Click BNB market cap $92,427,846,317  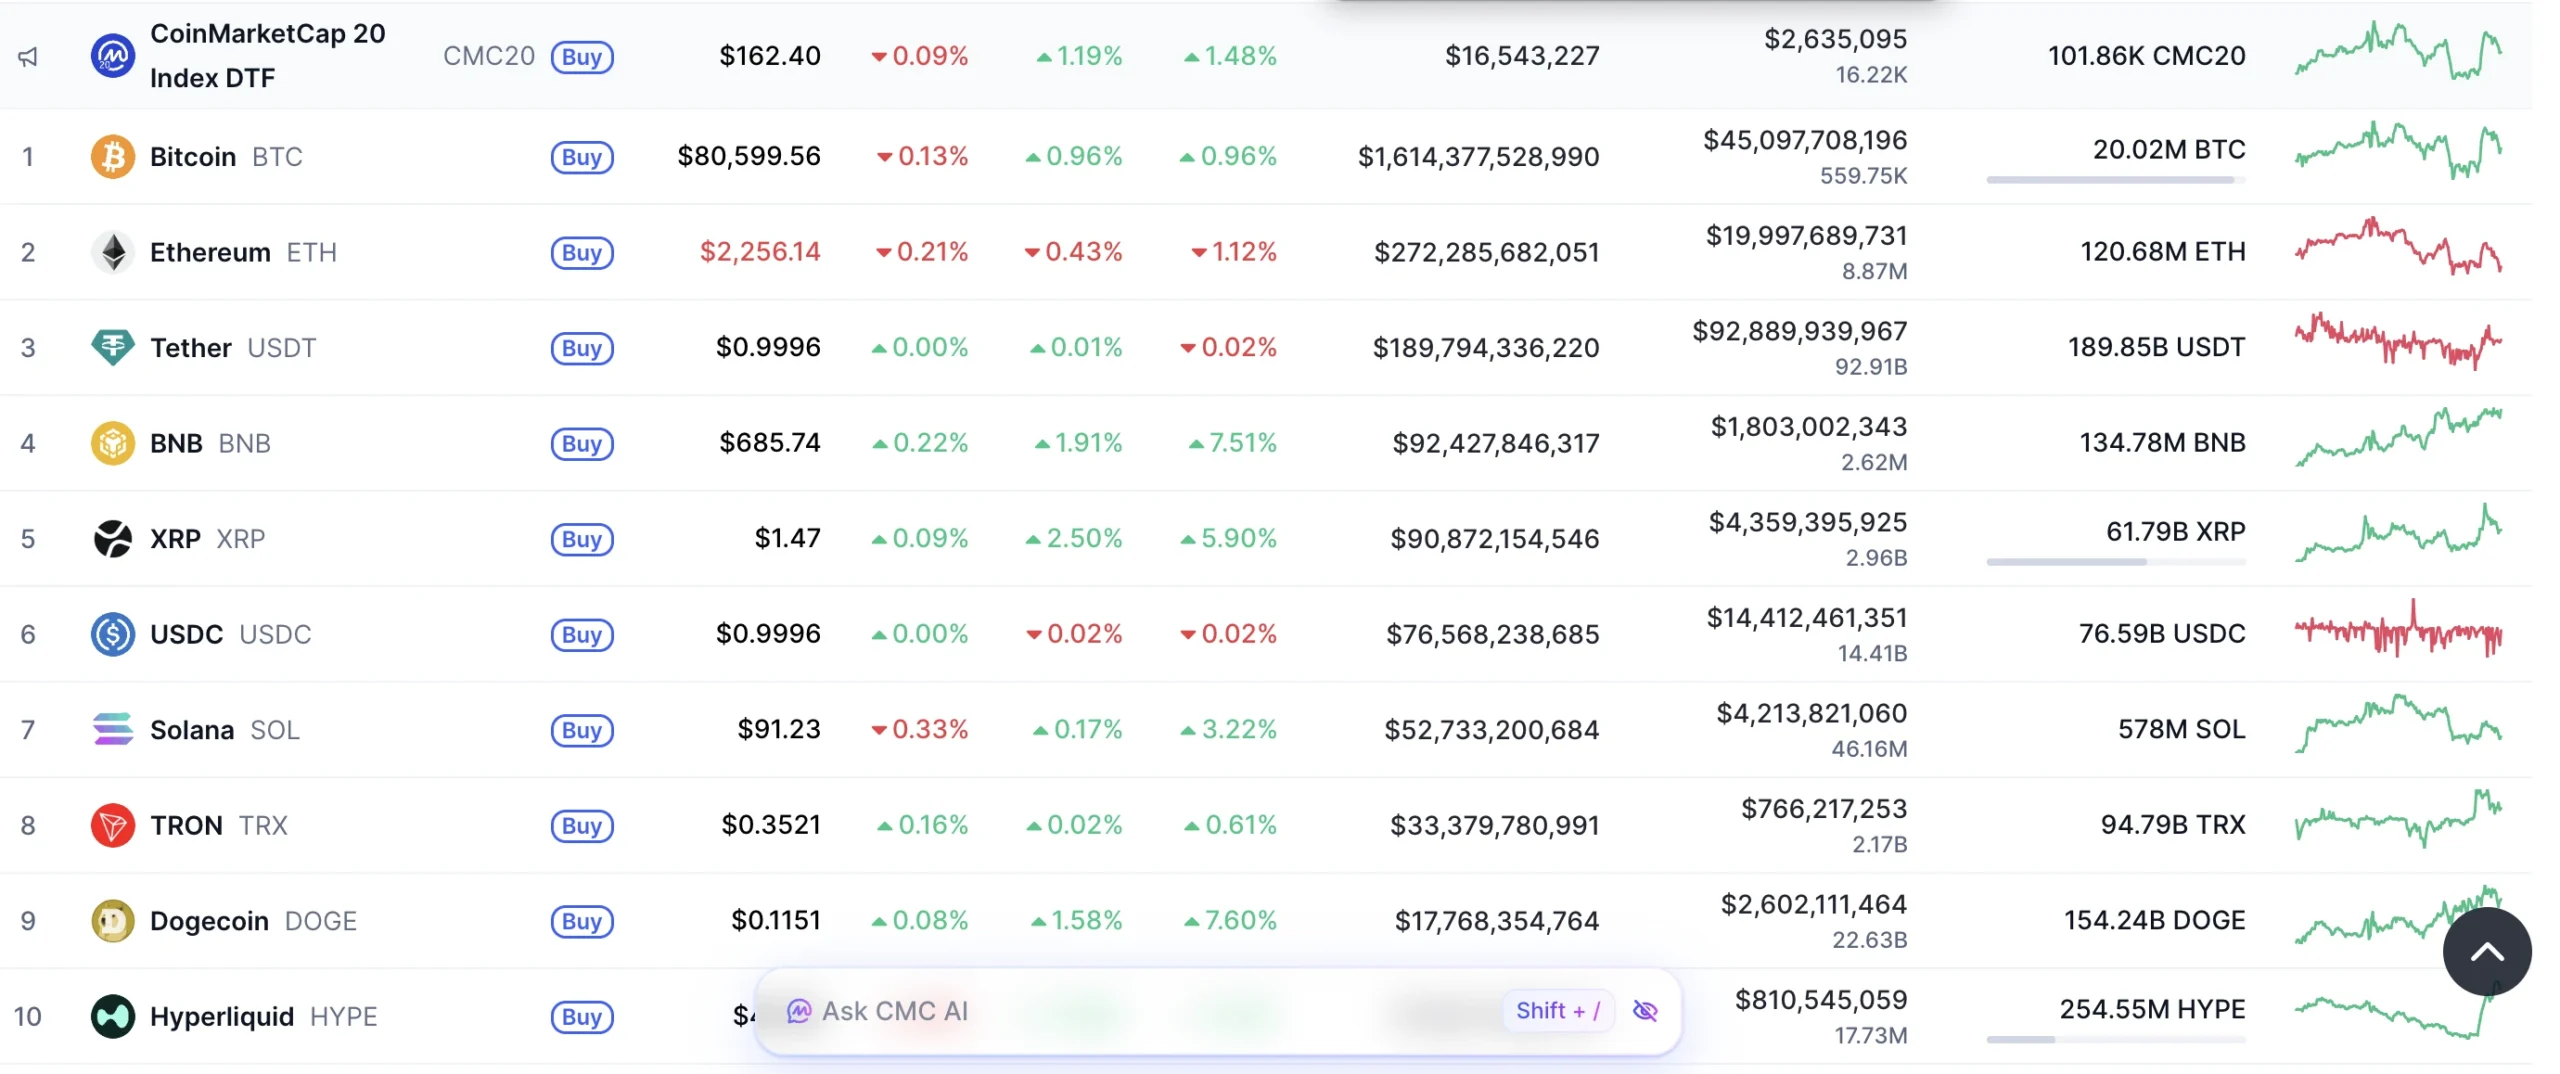click(x=1495, y=443)
